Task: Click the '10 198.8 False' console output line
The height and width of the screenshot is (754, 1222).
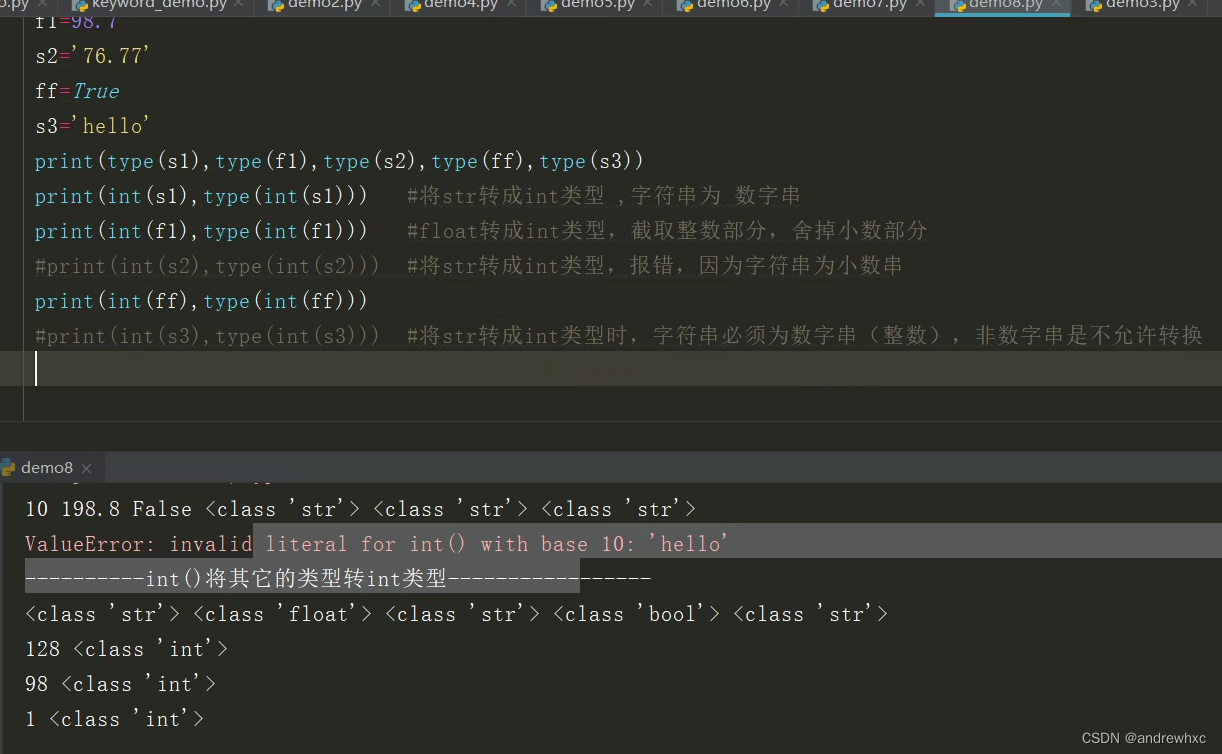Action: pyautogui.click(x=360, y=509)
